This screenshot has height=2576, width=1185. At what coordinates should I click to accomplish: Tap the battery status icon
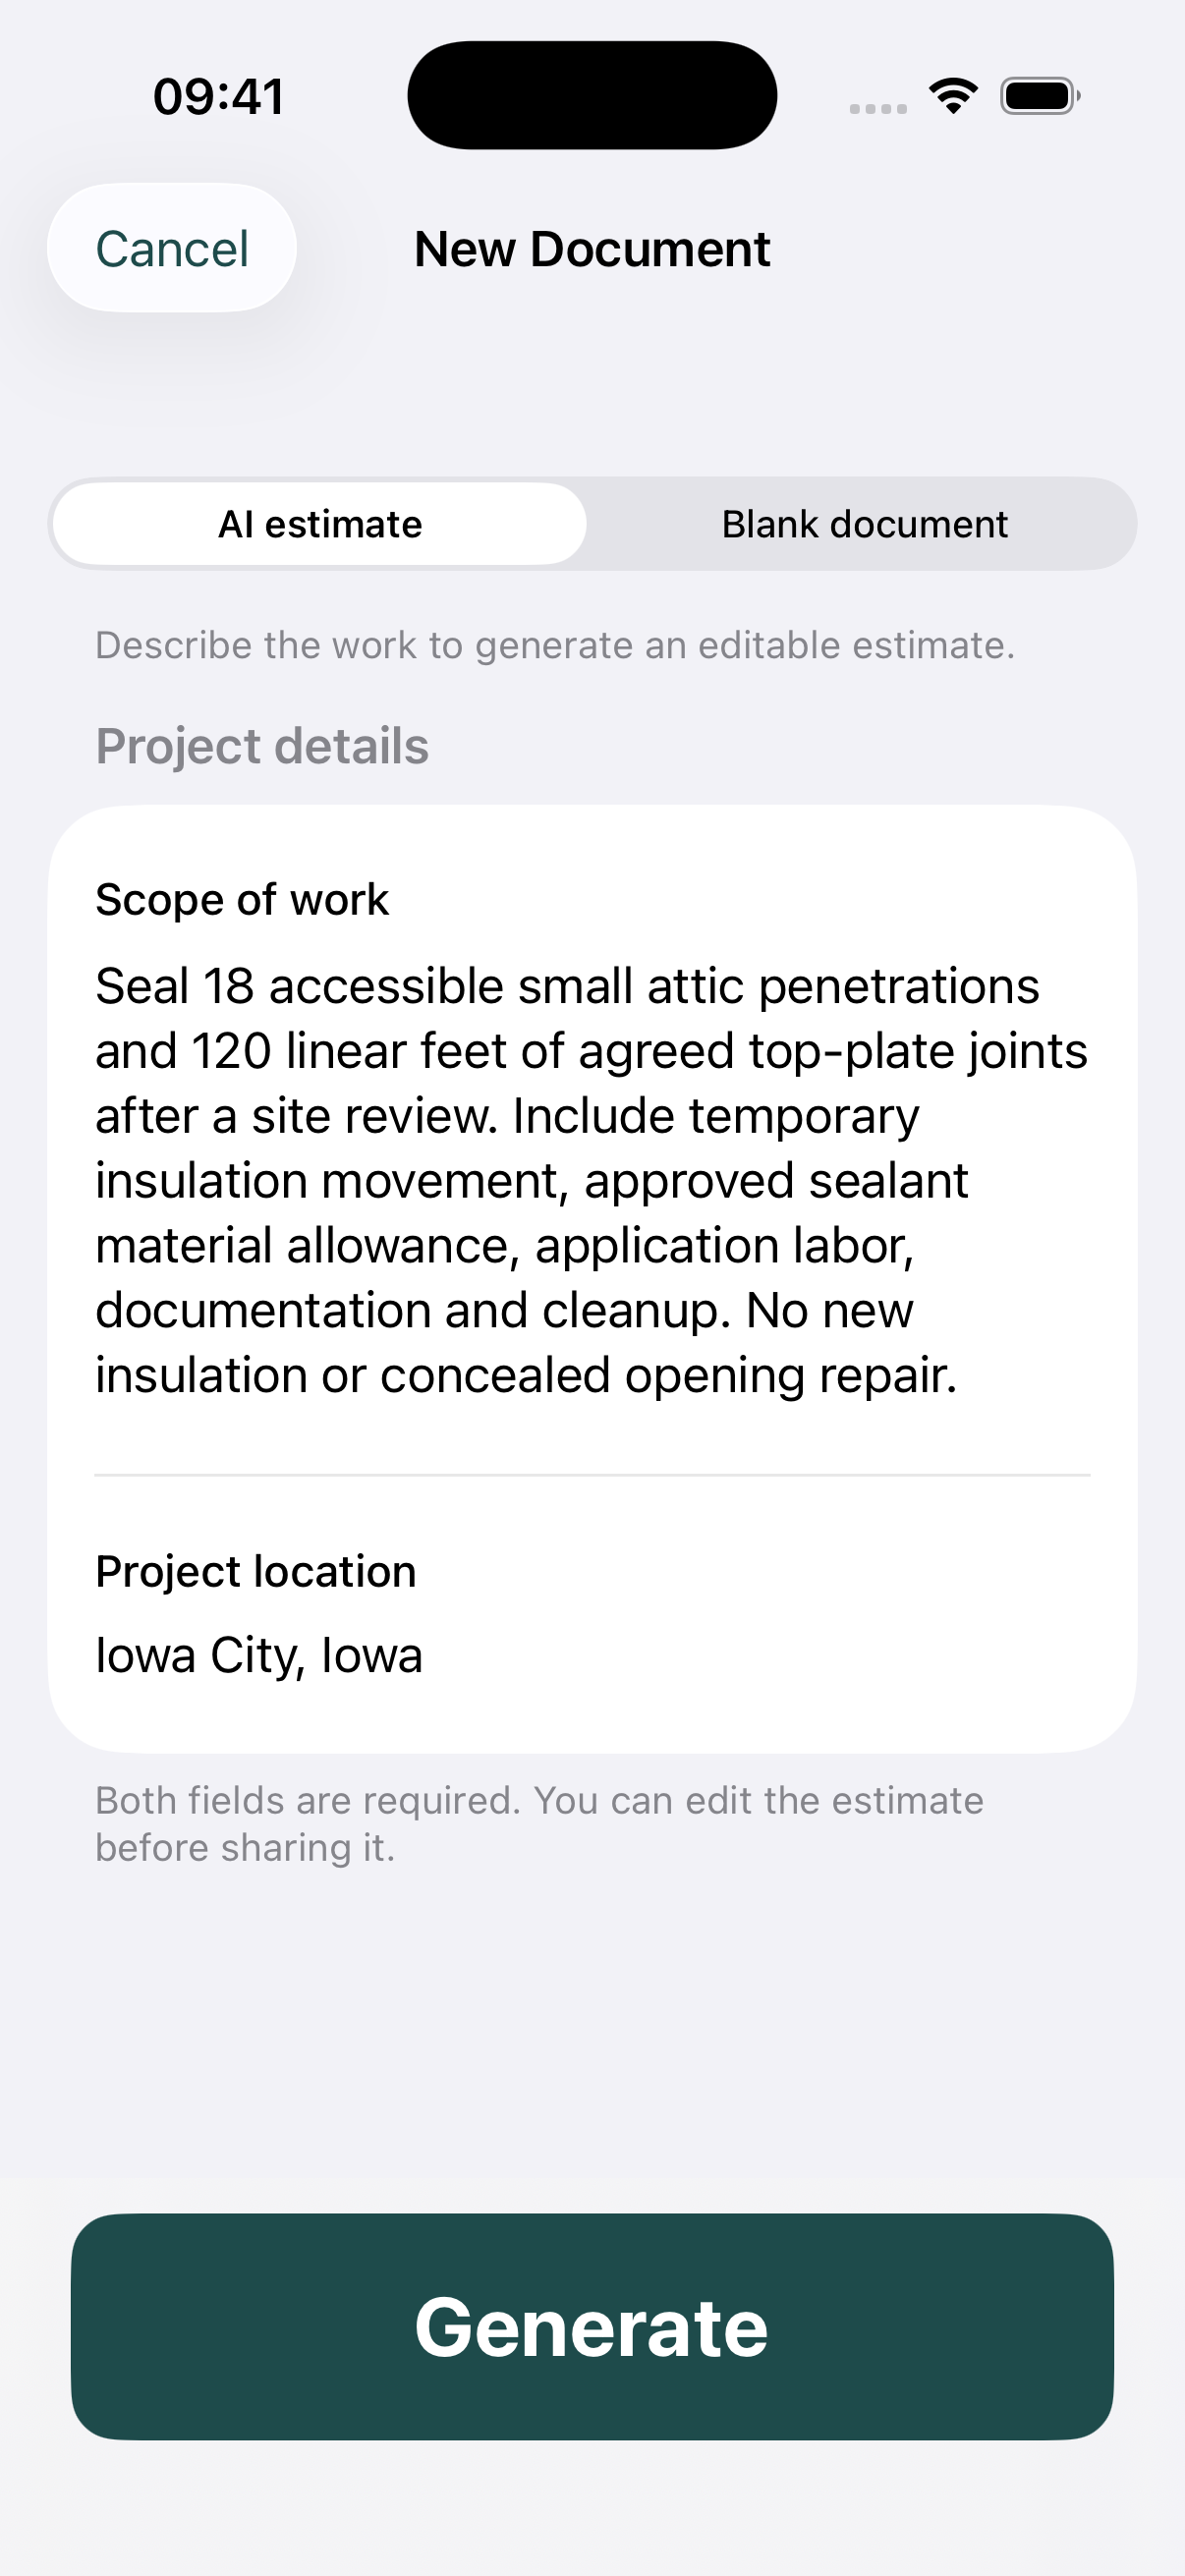(1040, 96)
